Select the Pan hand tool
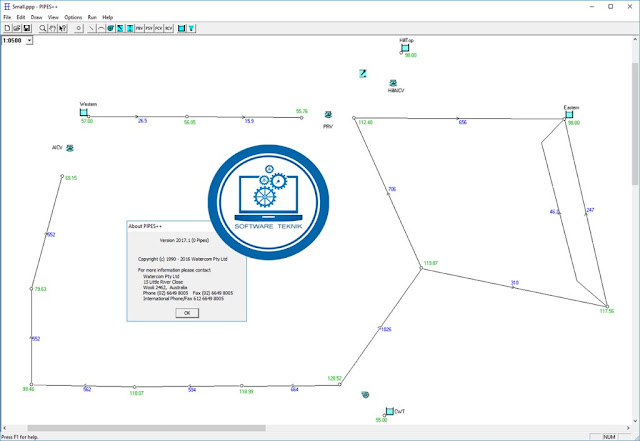The image size is (640, 441). coord(52,28)
